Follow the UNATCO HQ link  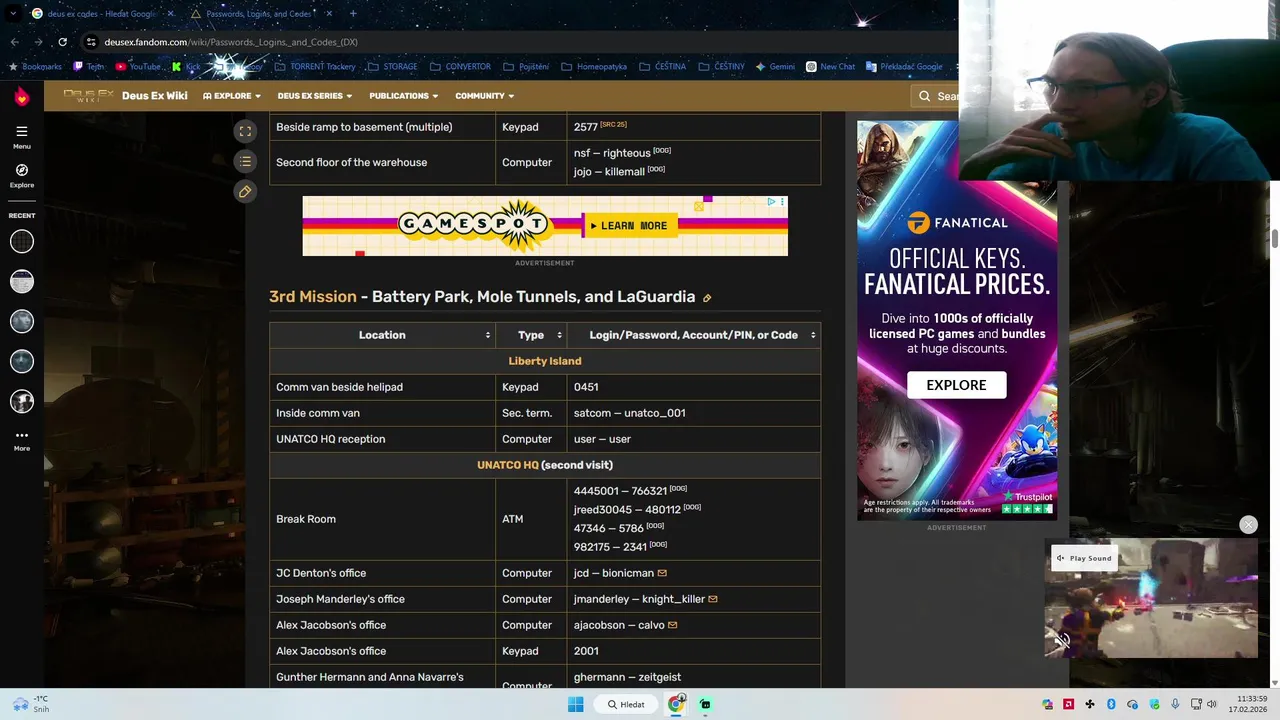coord(507,465)
